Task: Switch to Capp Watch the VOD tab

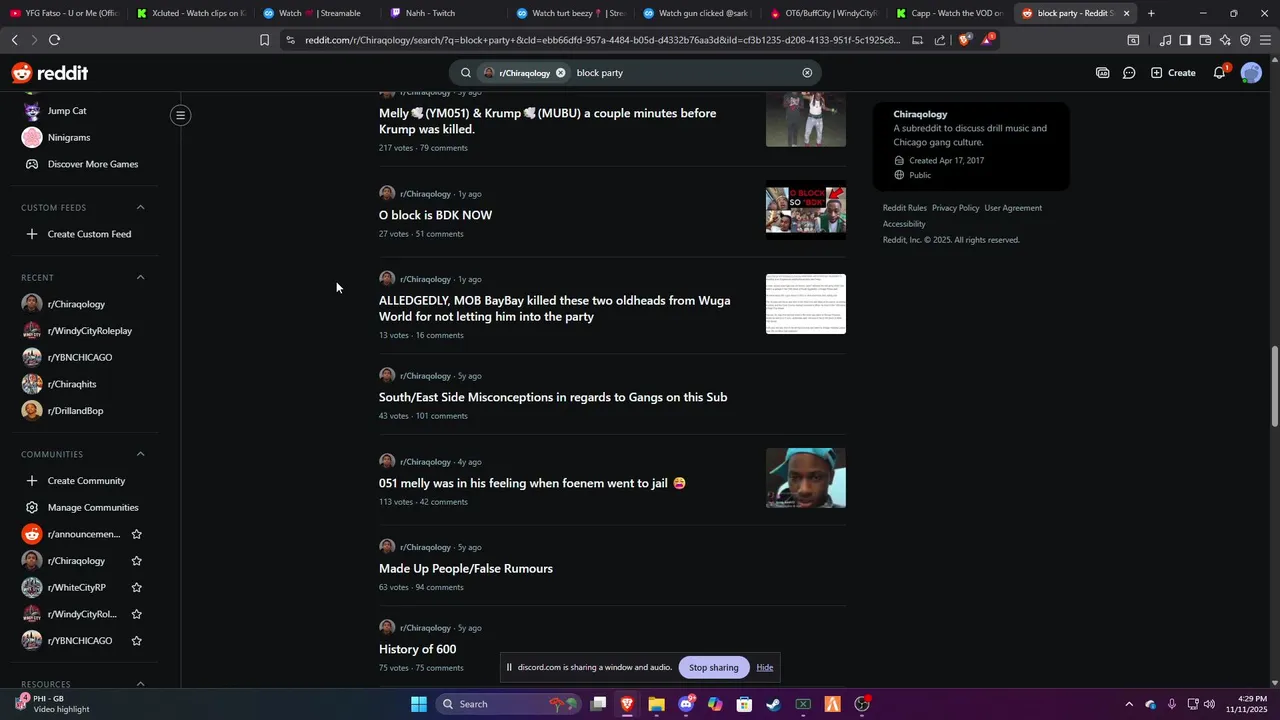Action: click(x=948, y=13)
